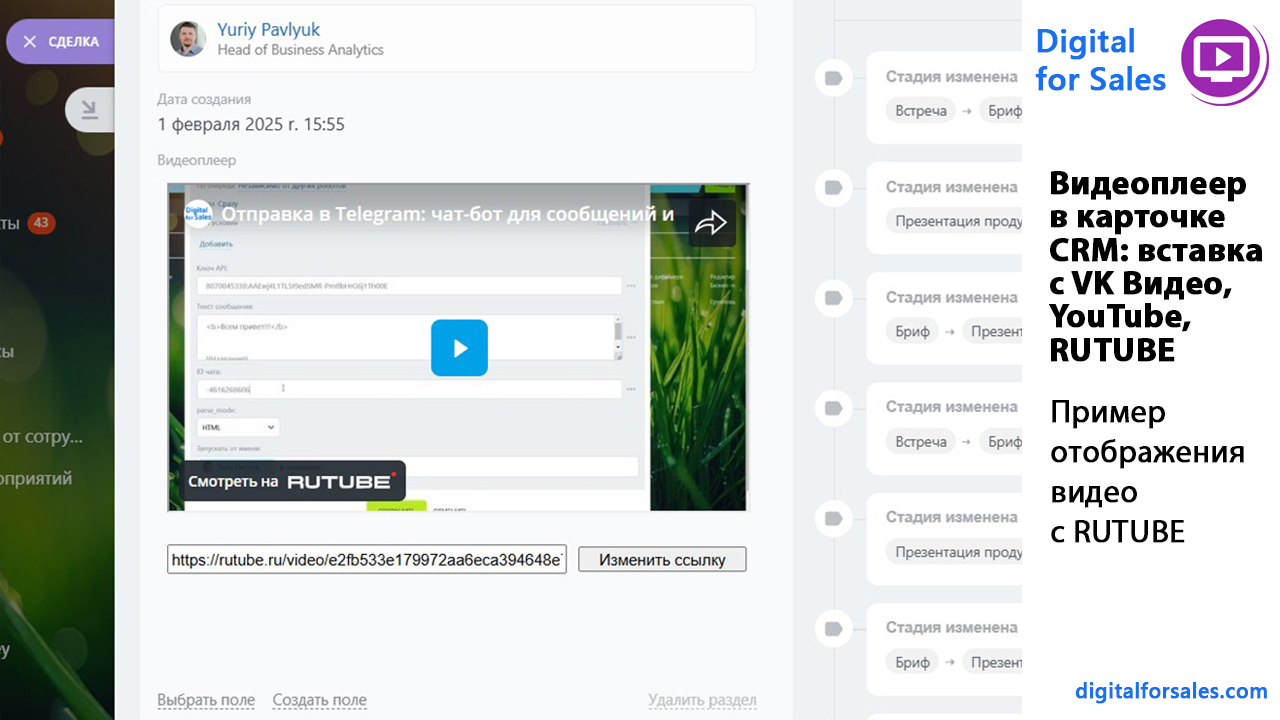This screenshot has height=720, width=1280.
Task: Click 'Digital for Sales' brand text
Action: pyautogui.click(x=1101, y=60)
